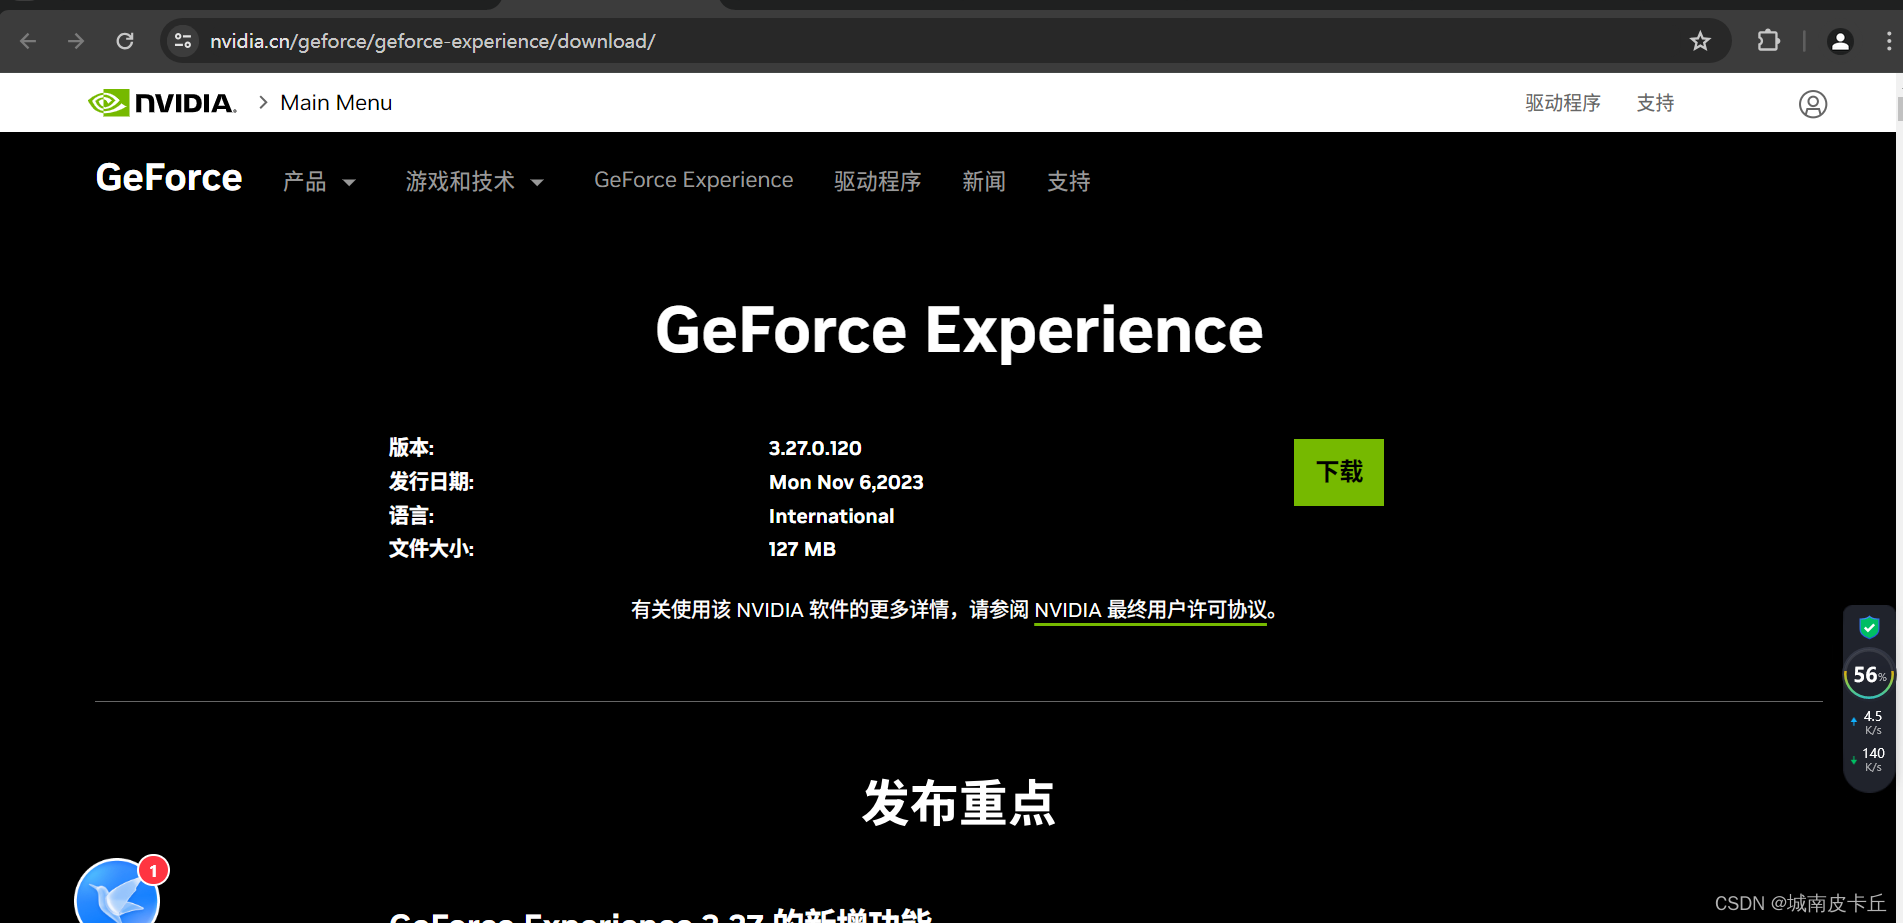Open the GeForce Experience nav item
1903x923 pixels.
coord(694,180)
